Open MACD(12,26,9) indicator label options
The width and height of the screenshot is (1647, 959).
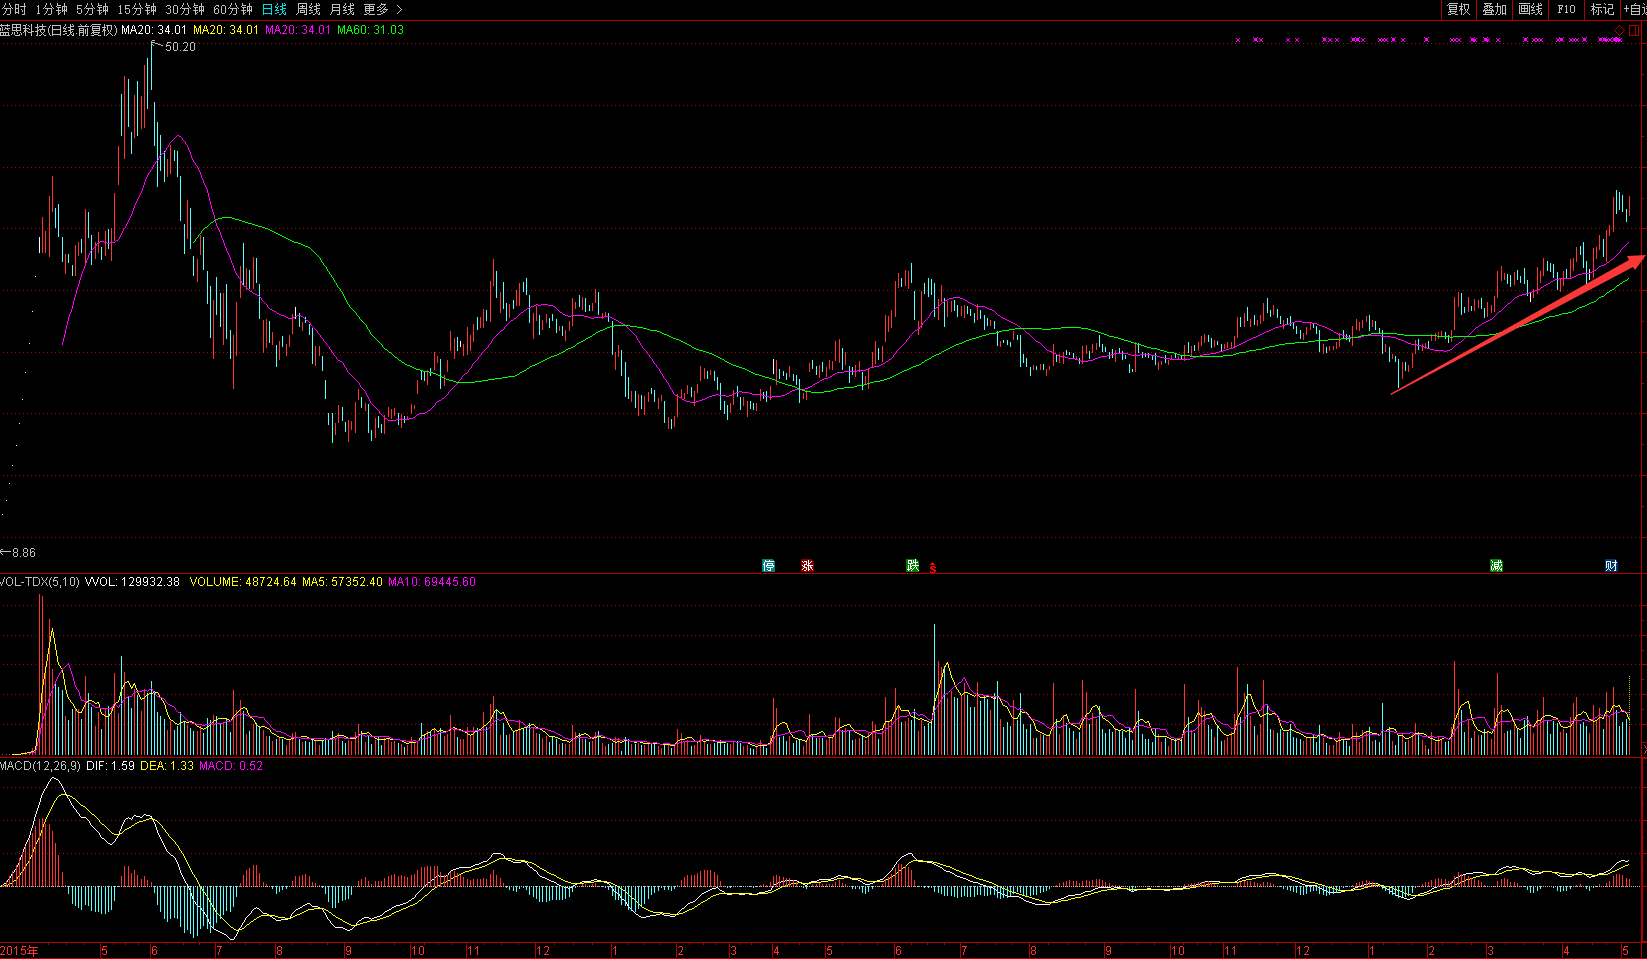41,766
